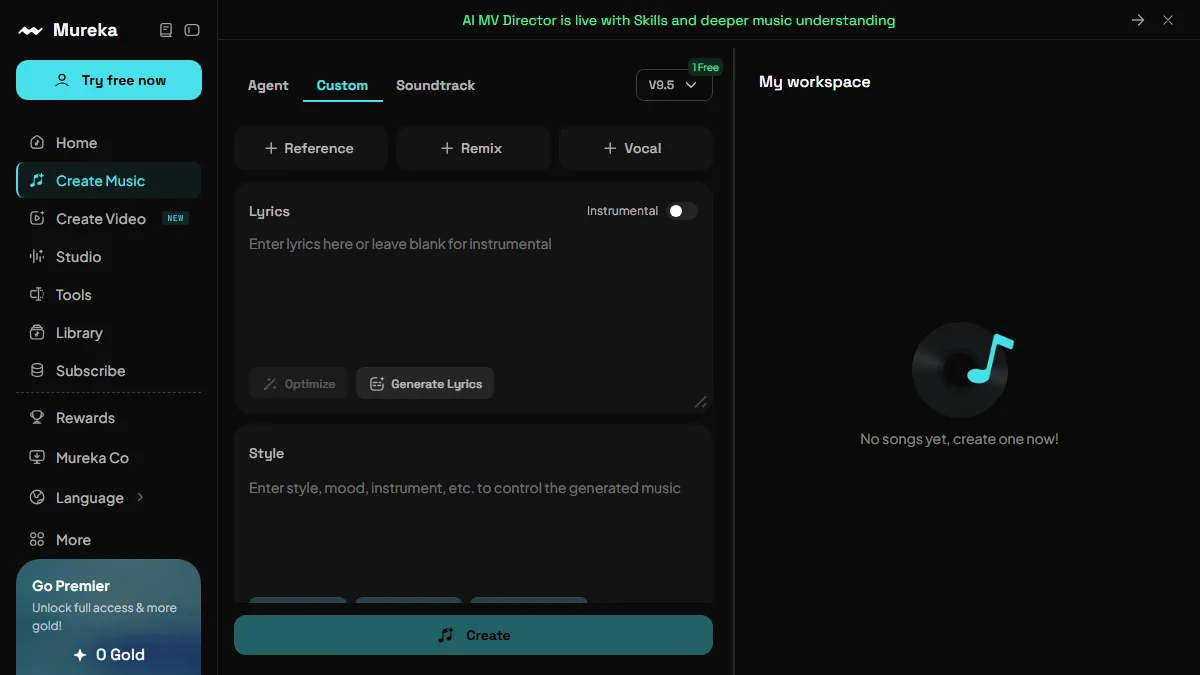Click the Remix button

point(473,148)
